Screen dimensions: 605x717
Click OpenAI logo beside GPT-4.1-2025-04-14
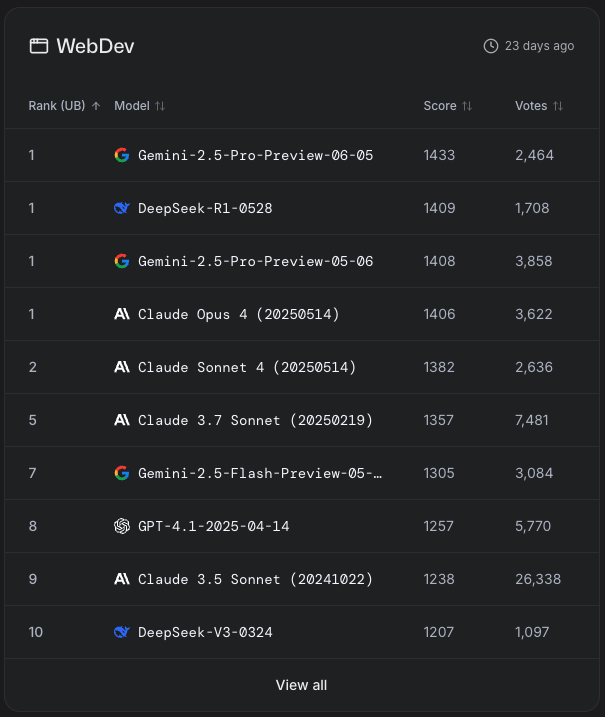click(122, 526)
